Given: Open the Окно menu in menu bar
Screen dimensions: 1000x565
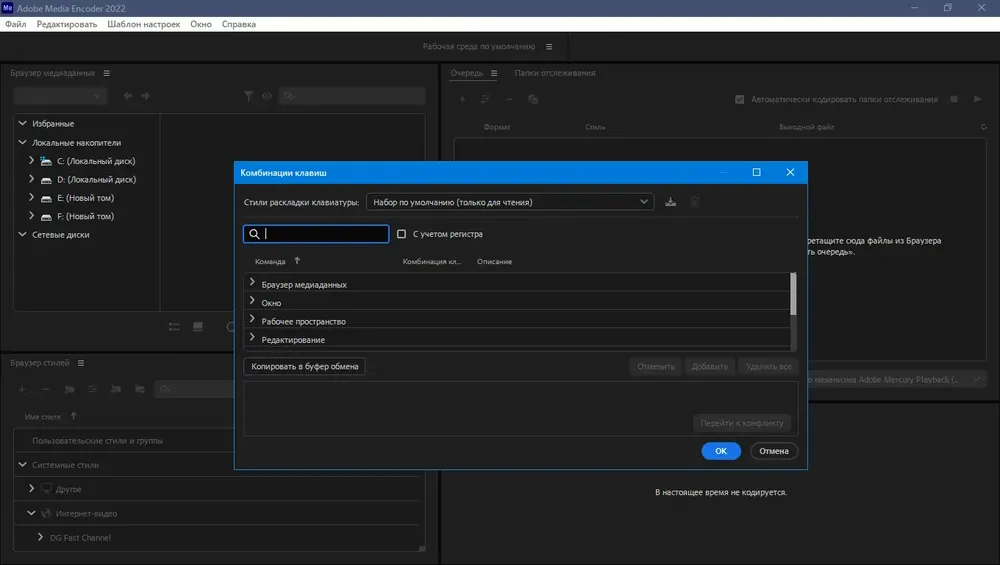Looking at the screenshot, I should tap(201, 24).
